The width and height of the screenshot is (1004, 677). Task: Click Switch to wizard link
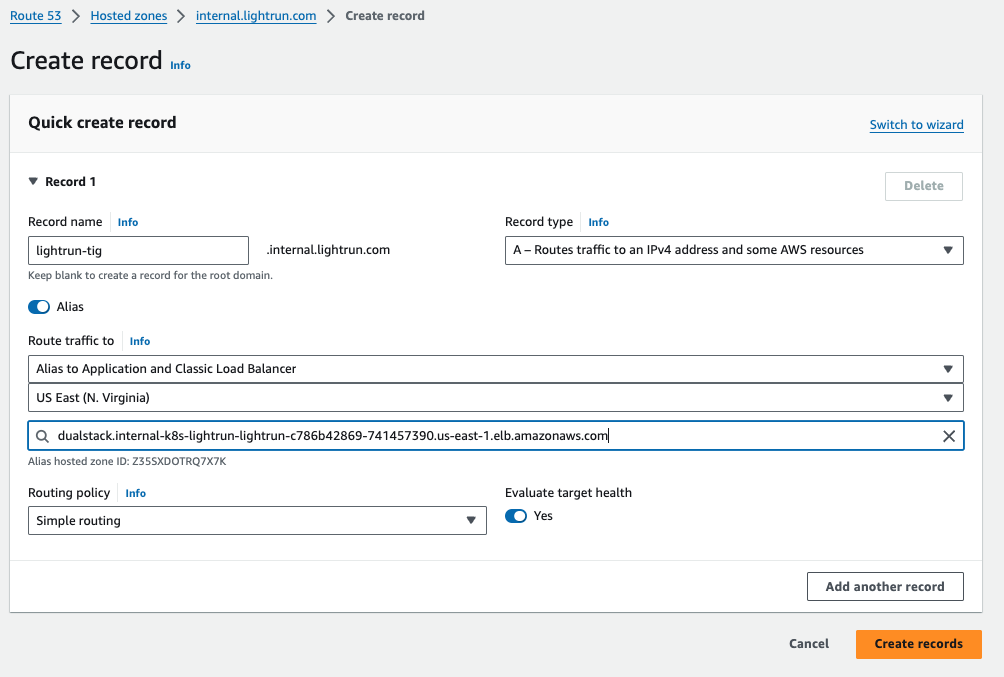pos(916,125)
